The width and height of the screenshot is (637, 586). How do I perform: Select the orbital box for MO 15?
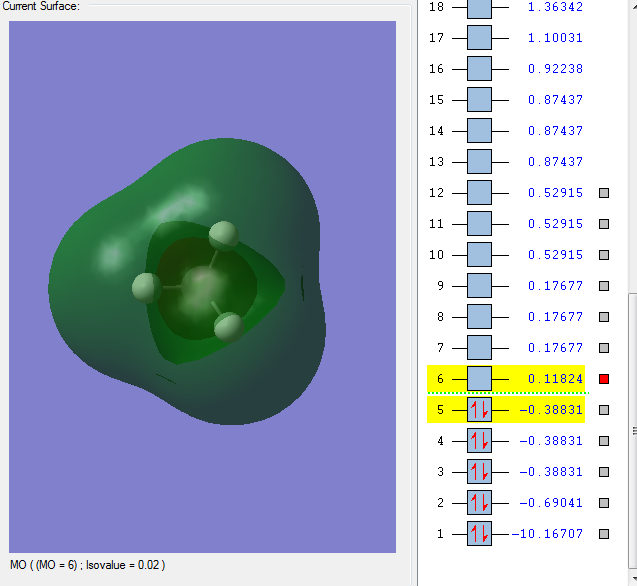click(x=479, y=100)
